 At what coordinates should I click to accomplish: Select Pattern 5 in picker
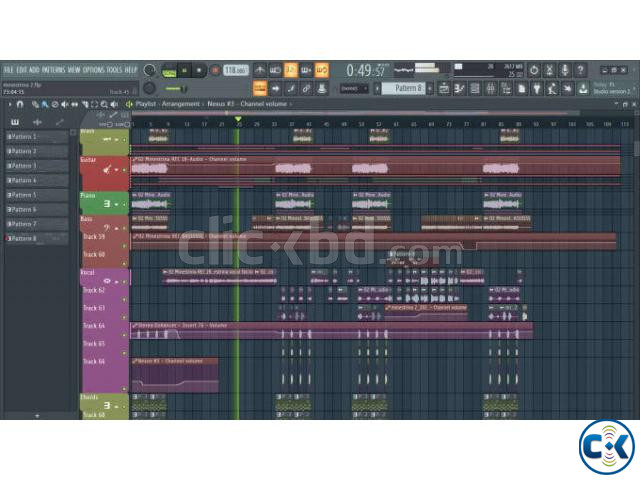coord(37,195)
